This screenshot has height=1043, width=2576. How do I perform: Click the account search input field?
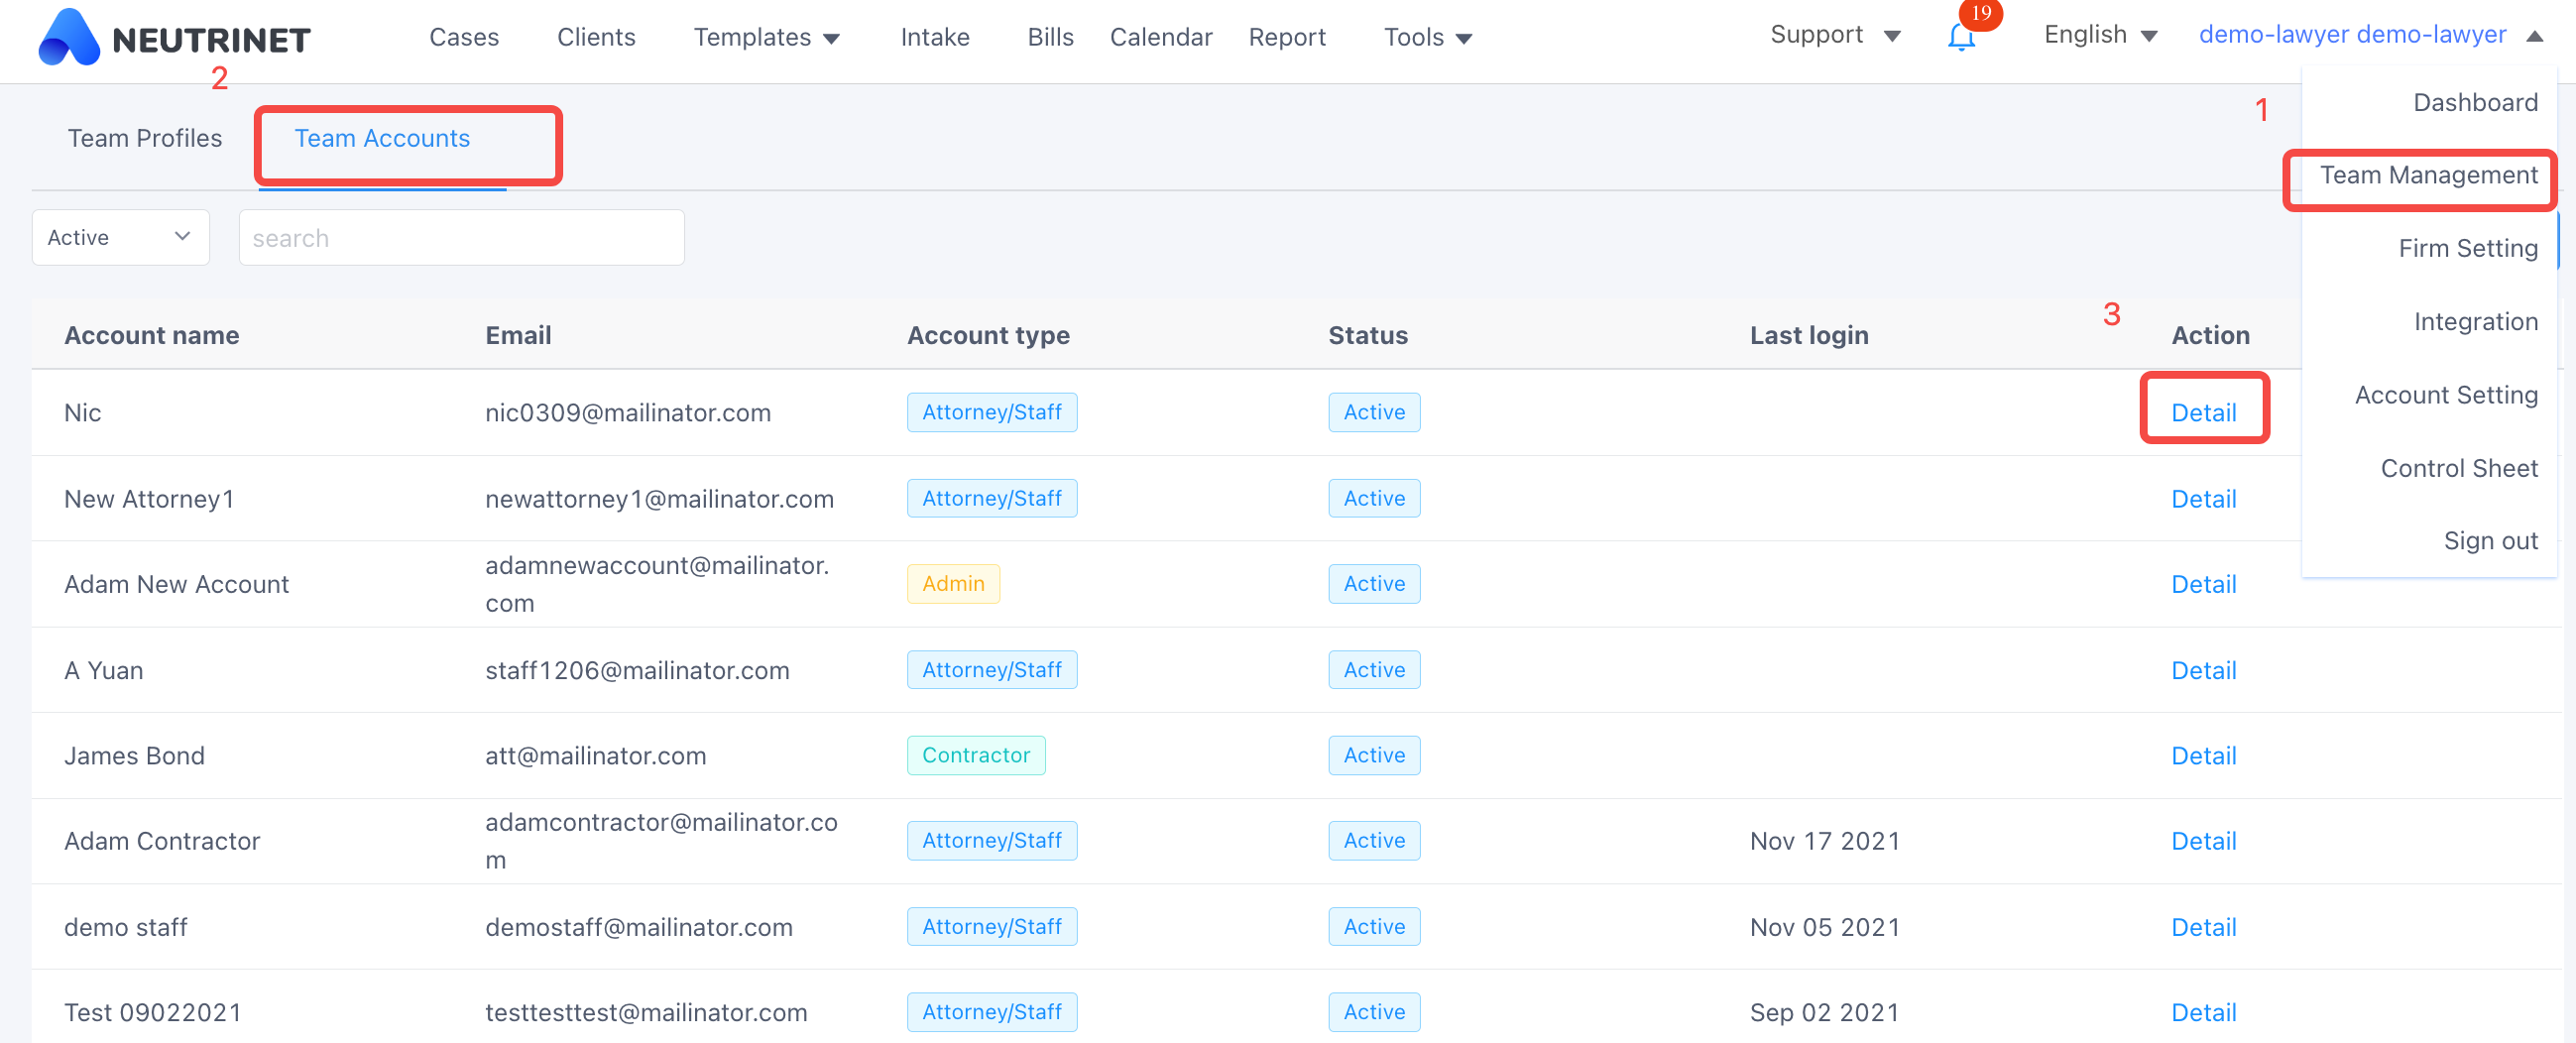tap(461, 238)
